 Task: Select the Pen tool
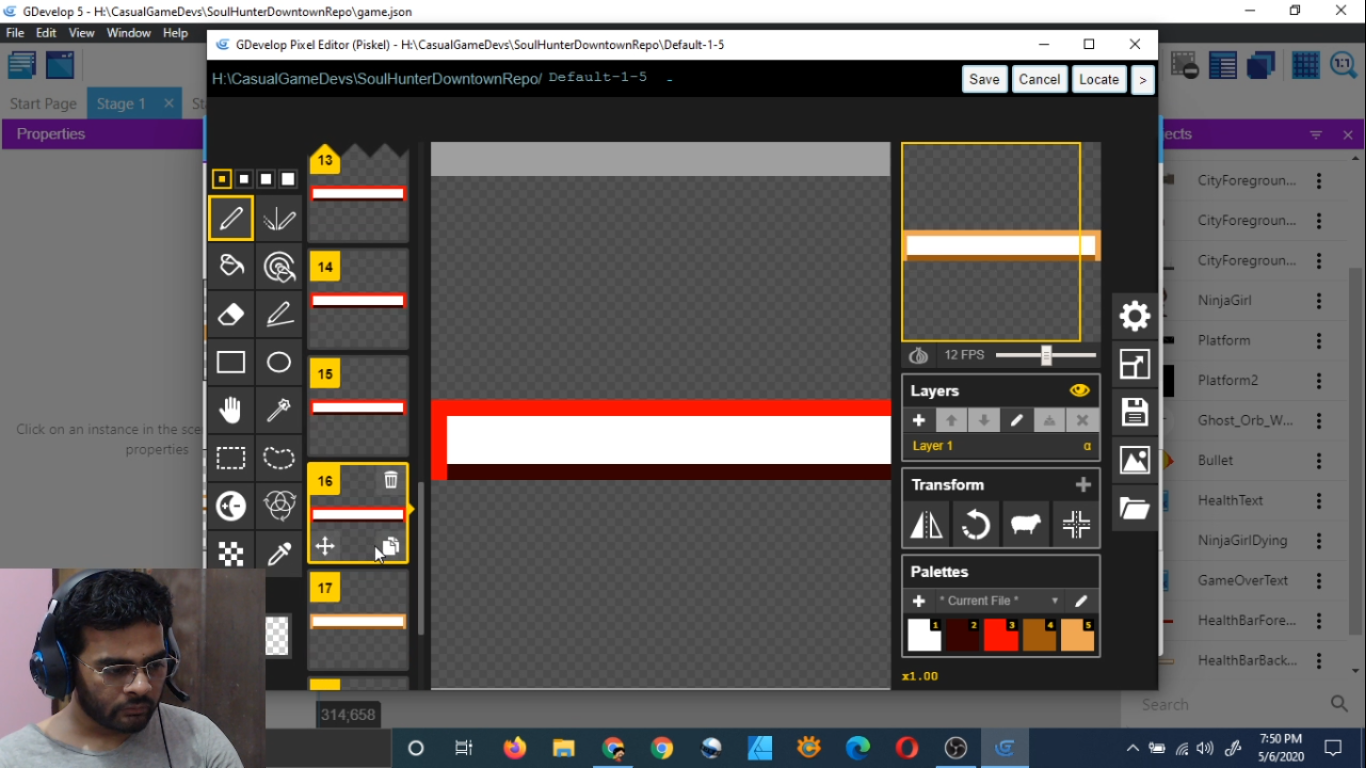pyautogui.click(x=231, y=218)
